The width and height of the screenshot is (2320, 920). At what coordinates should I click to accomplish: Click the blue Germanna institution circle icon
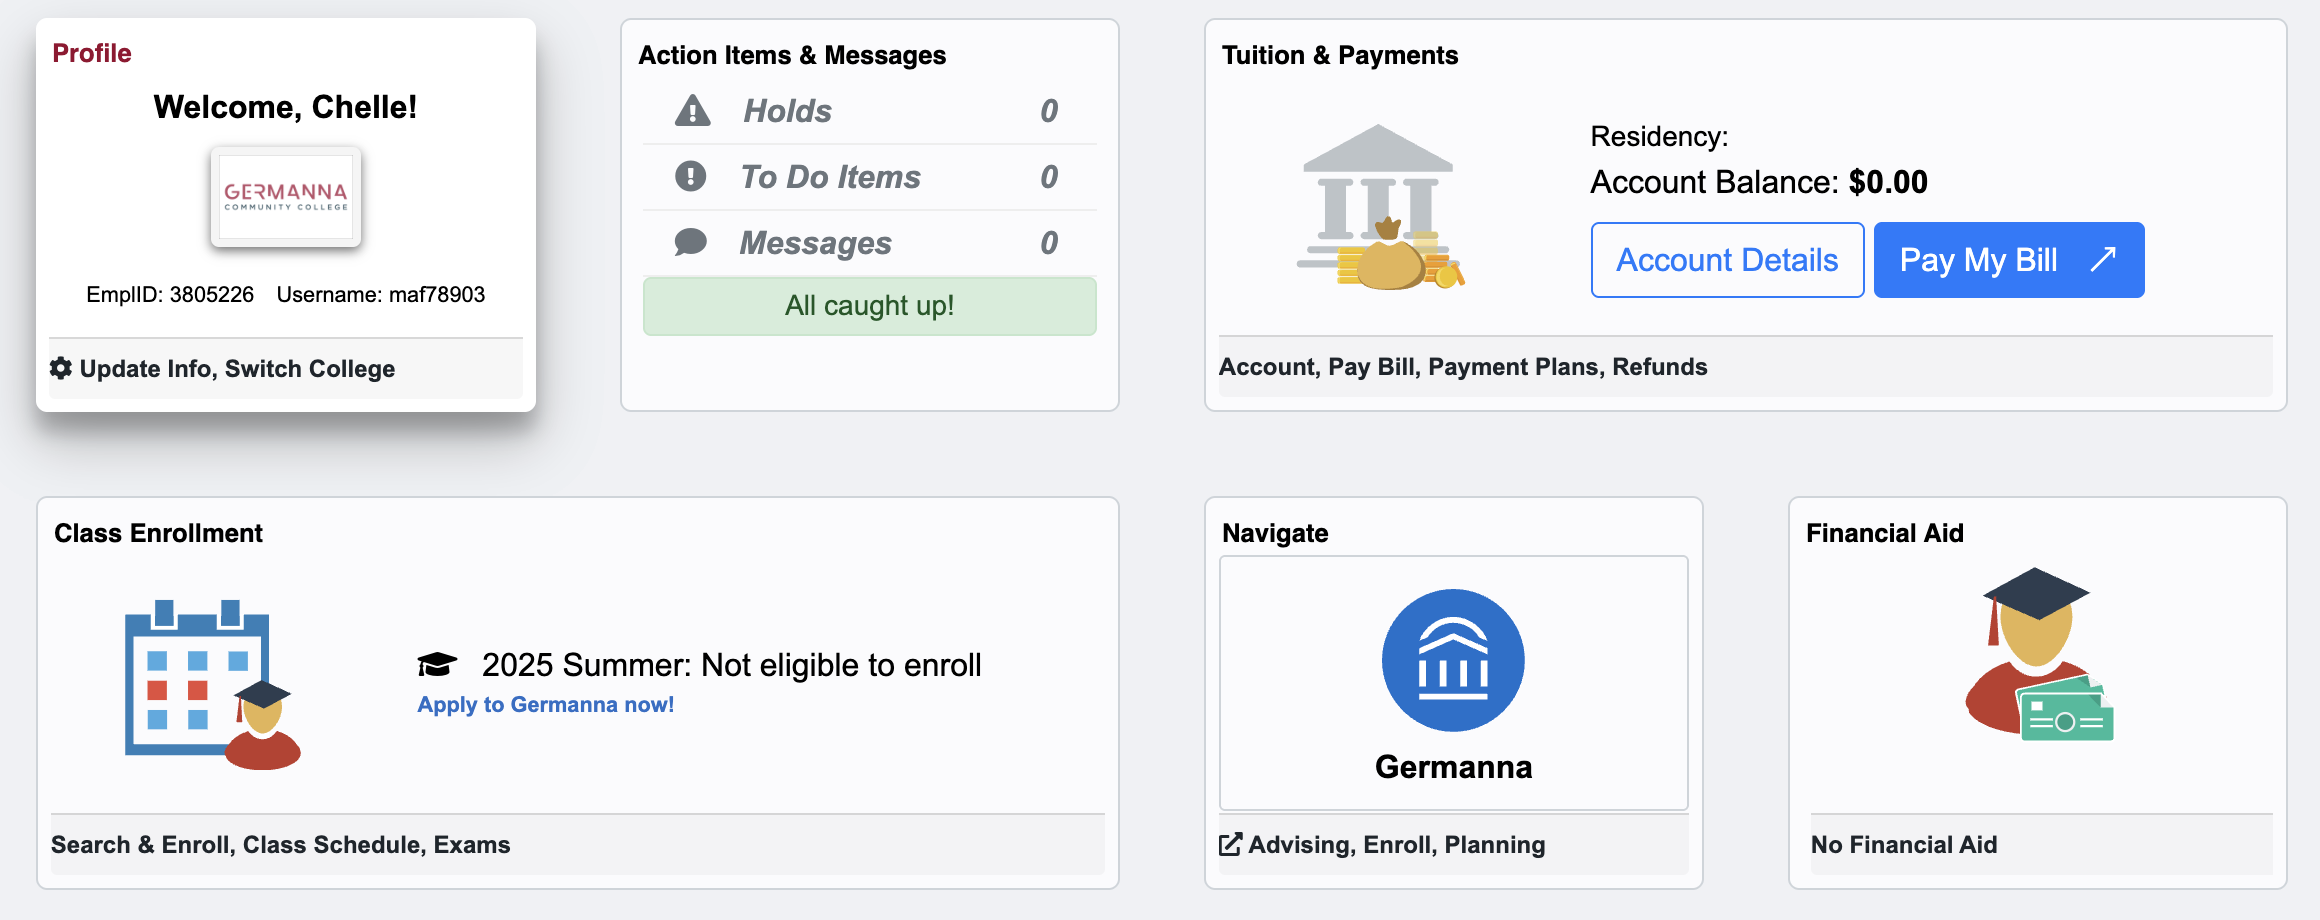(x=1453, y=660)
